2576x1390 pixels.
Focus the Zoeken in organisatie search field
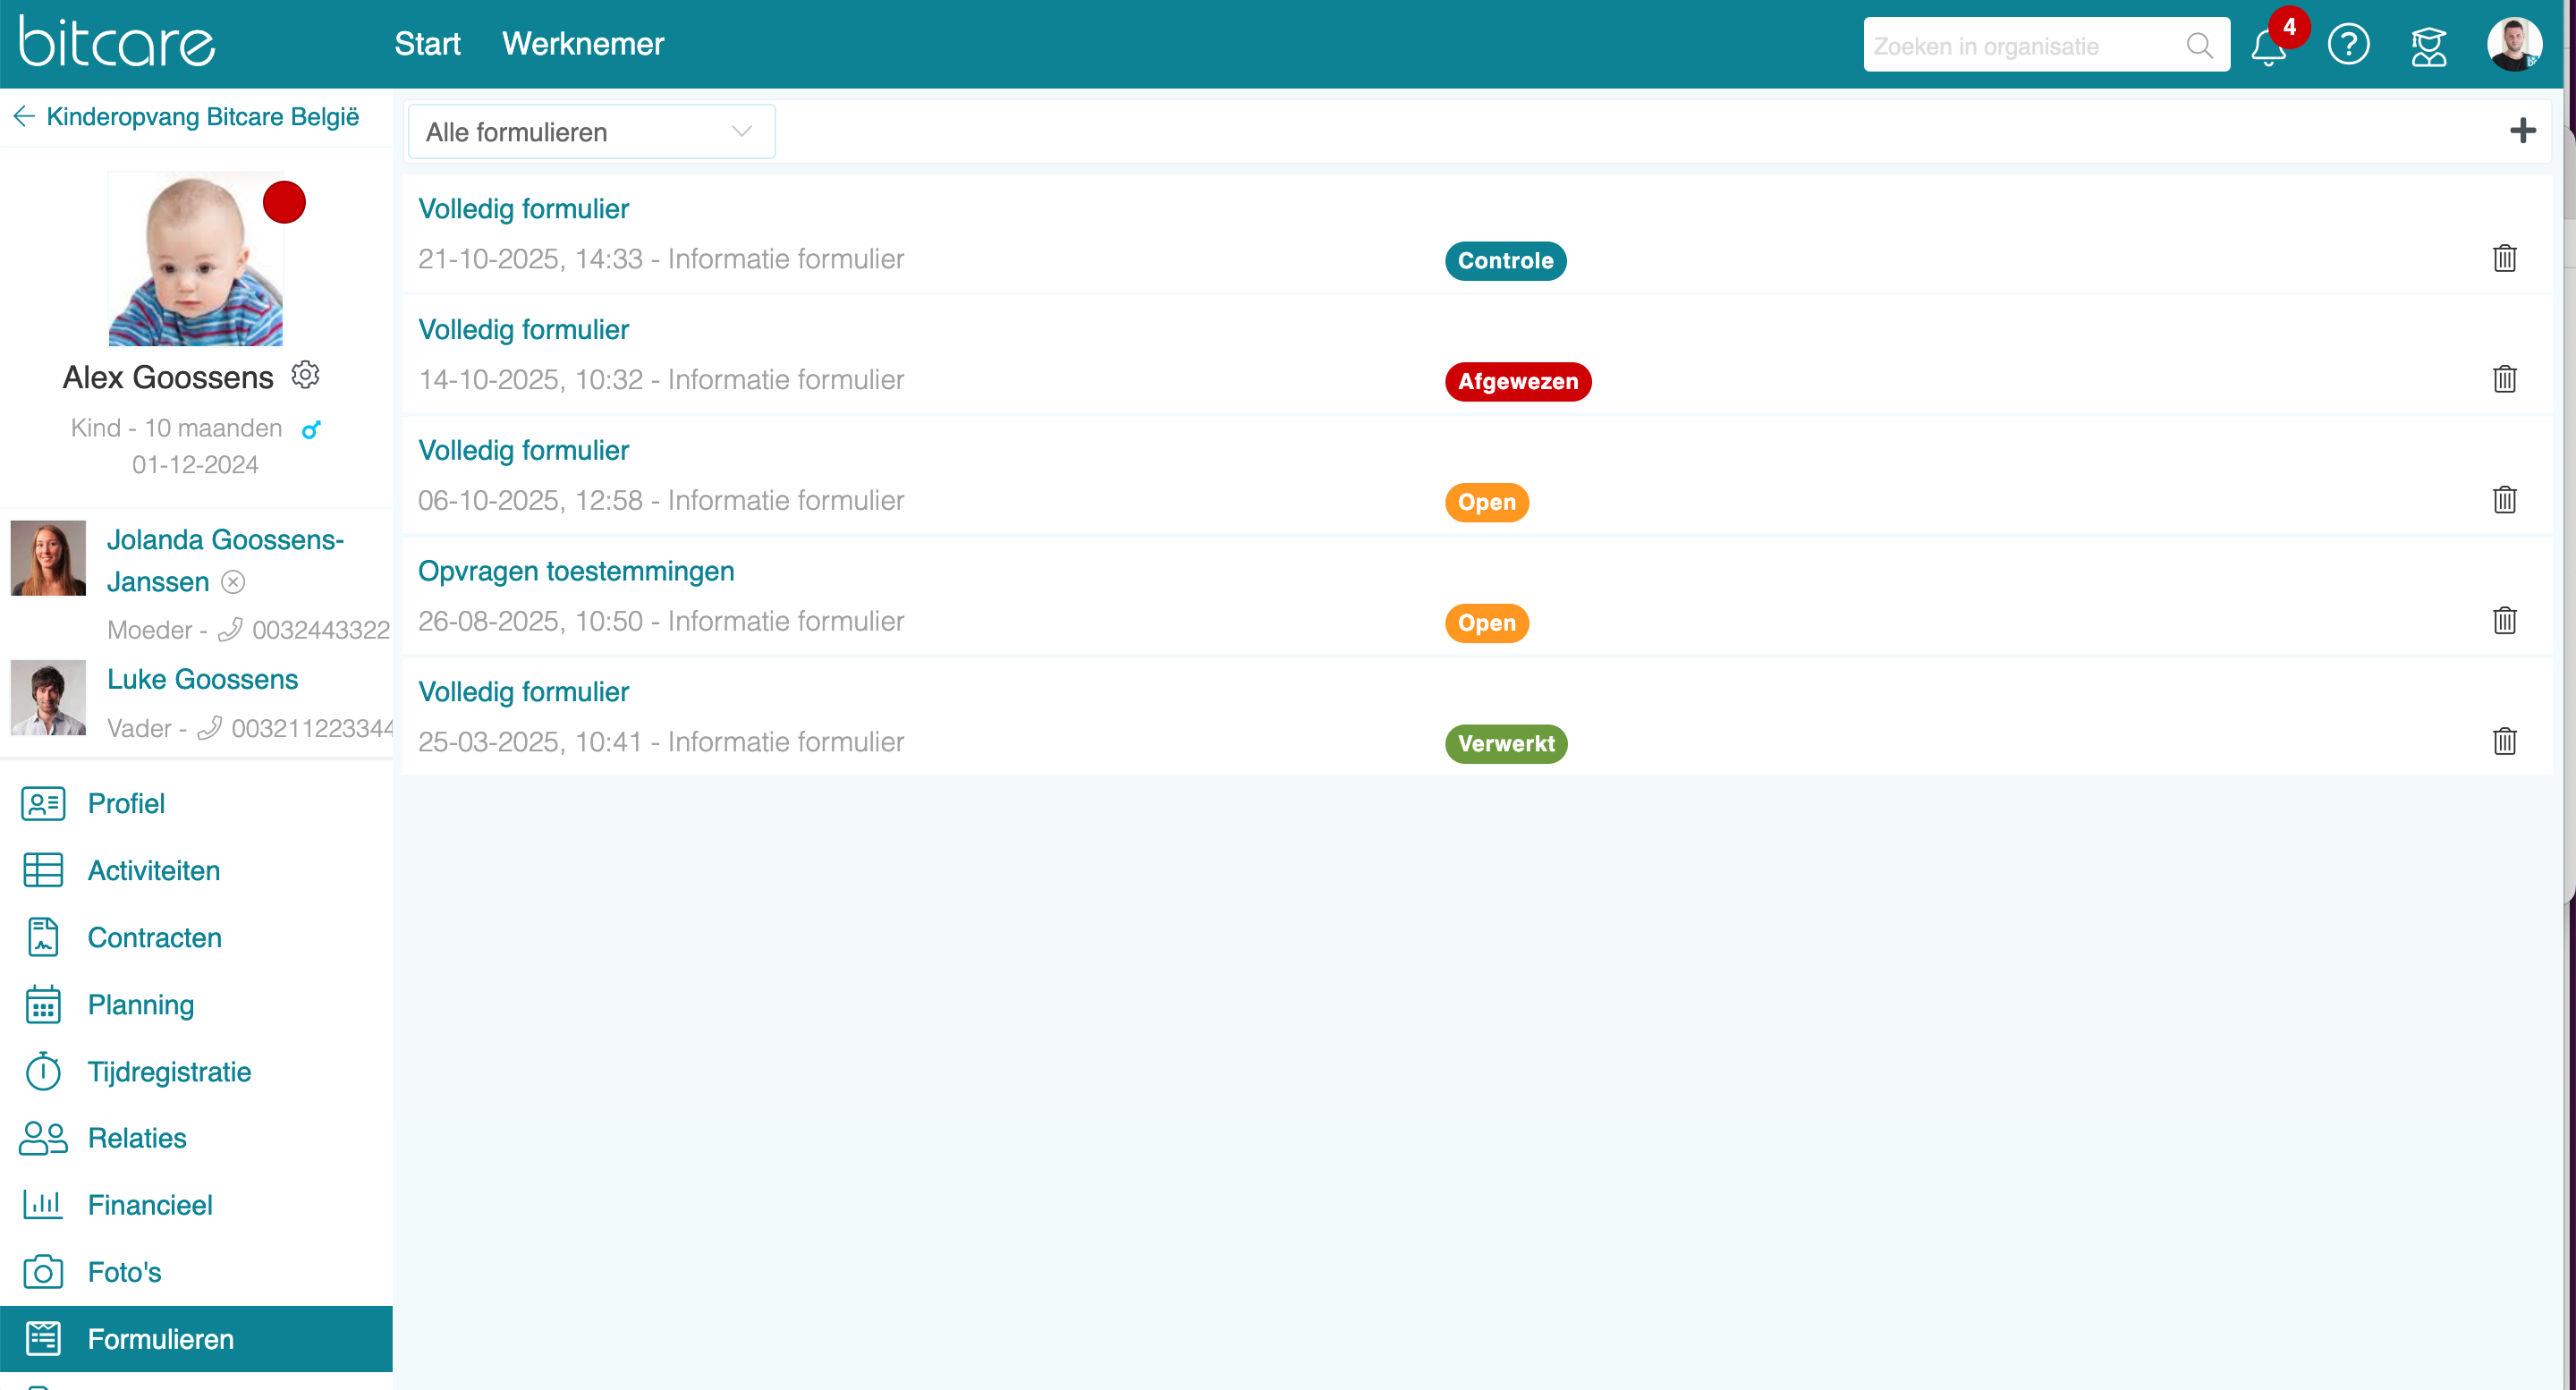(x=2020, y=46)
